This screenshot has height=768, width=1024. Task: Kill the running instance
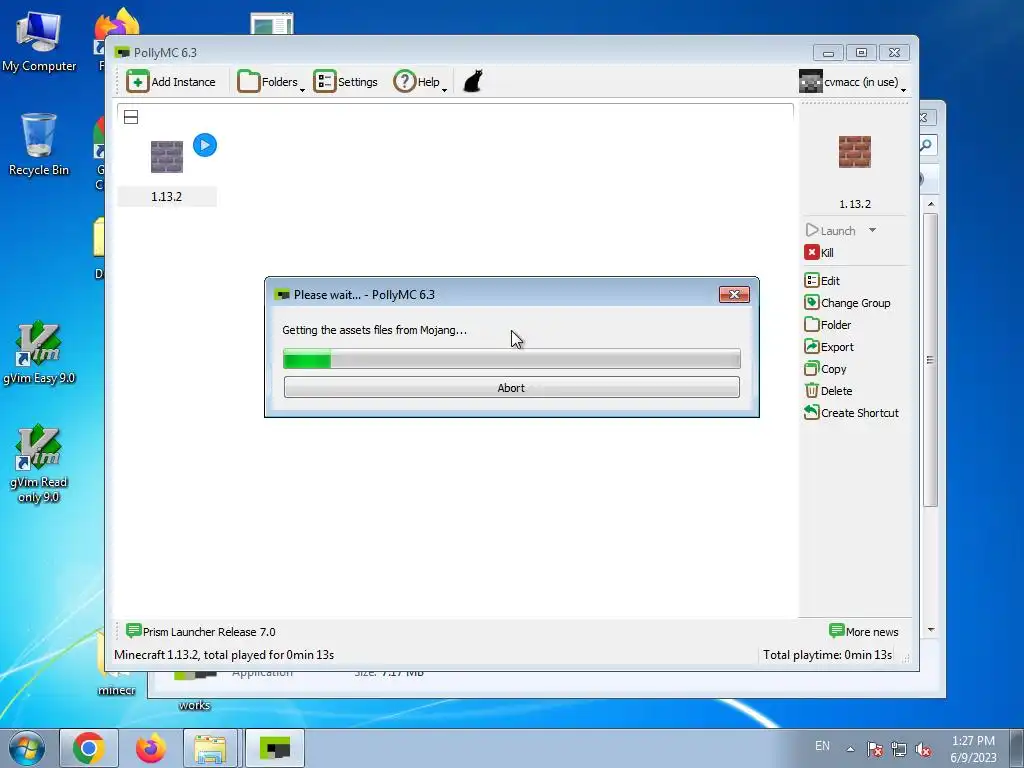[x=819, y=253]
